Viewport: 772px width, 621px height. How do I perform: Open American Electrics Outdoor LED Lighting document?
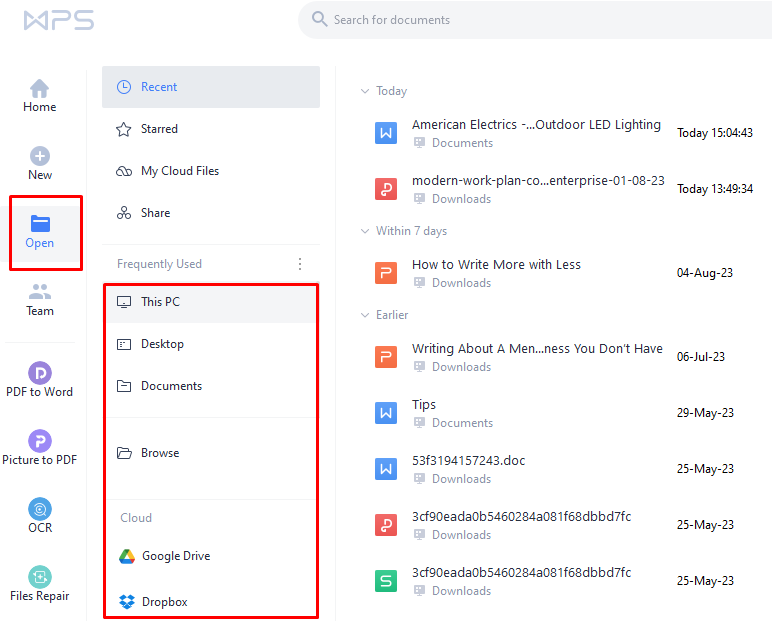tap(536, 125)
